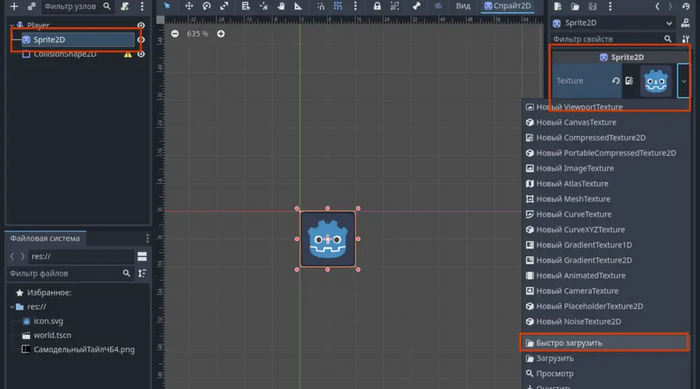Image resolution: width=700 pixels, height=389 pixels.
Task: Reset zoom by clicking 635 %
Action: [197, 34]
